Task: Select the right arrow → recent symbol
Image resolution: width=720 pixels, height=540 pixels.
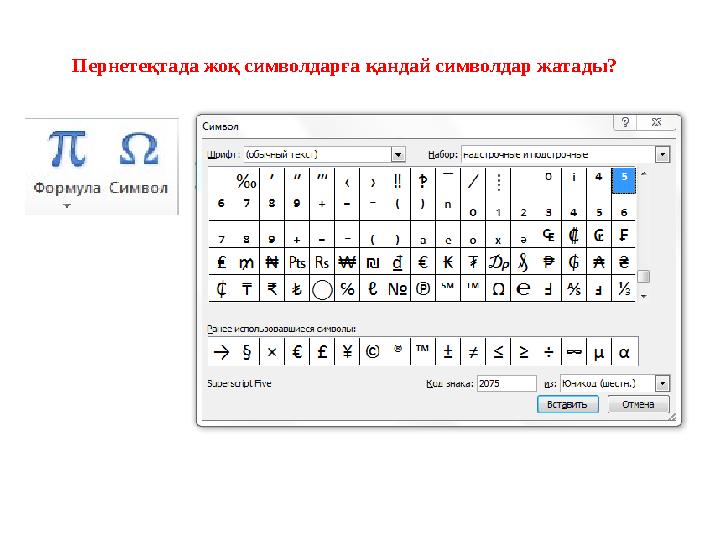Action: click(x=221, y=352)
